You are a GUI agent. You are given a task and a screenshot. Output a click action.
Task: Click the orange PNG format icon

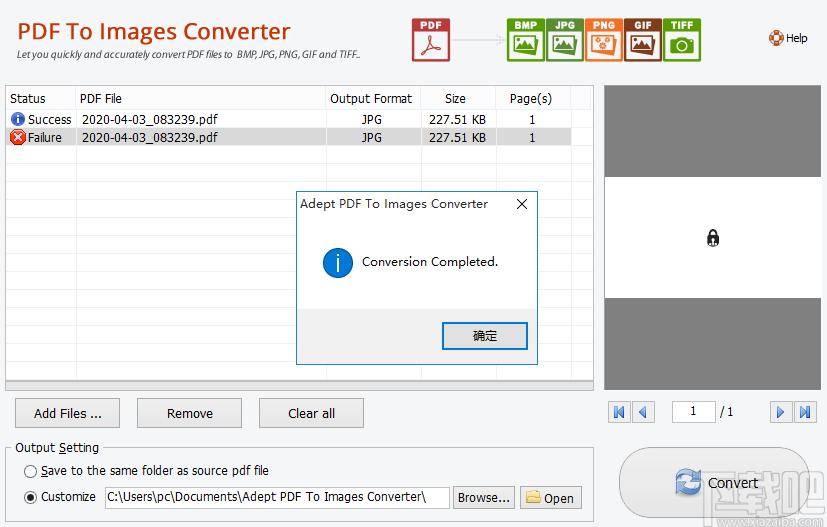(603, 40)
